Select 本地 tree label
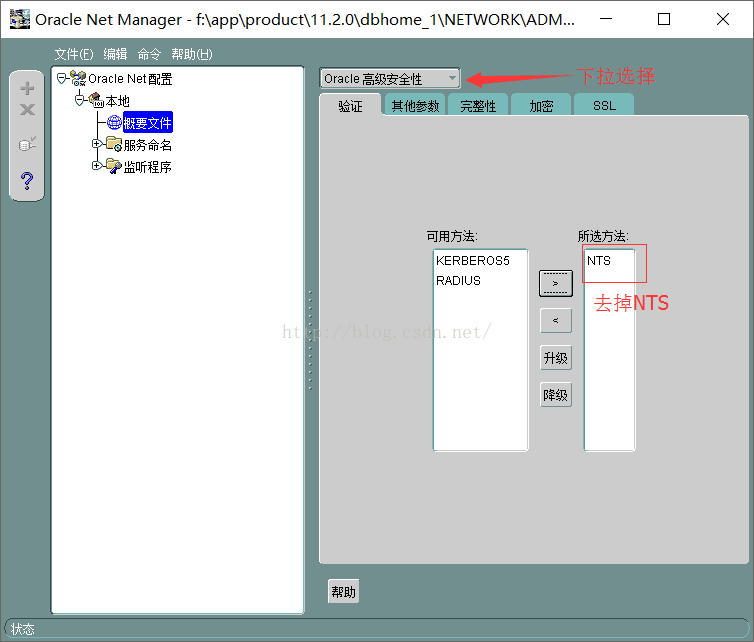The image size is (754, 642). tap(118, 101)
